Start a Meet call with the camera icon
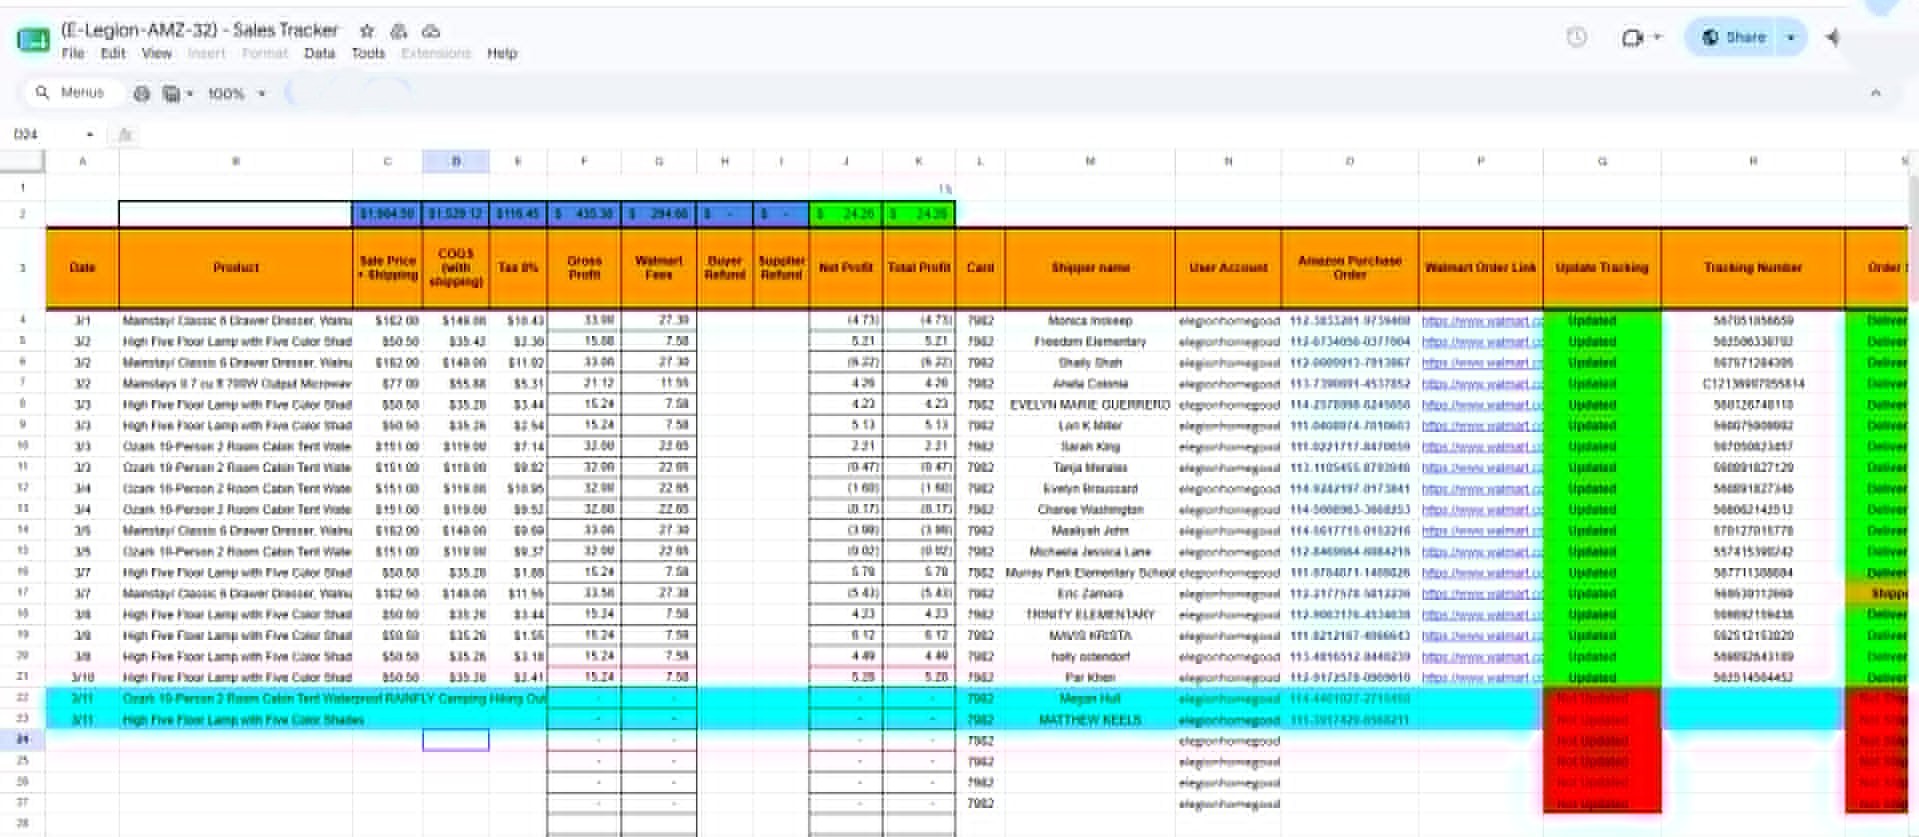1919x837 pixels. (1632, 37)
